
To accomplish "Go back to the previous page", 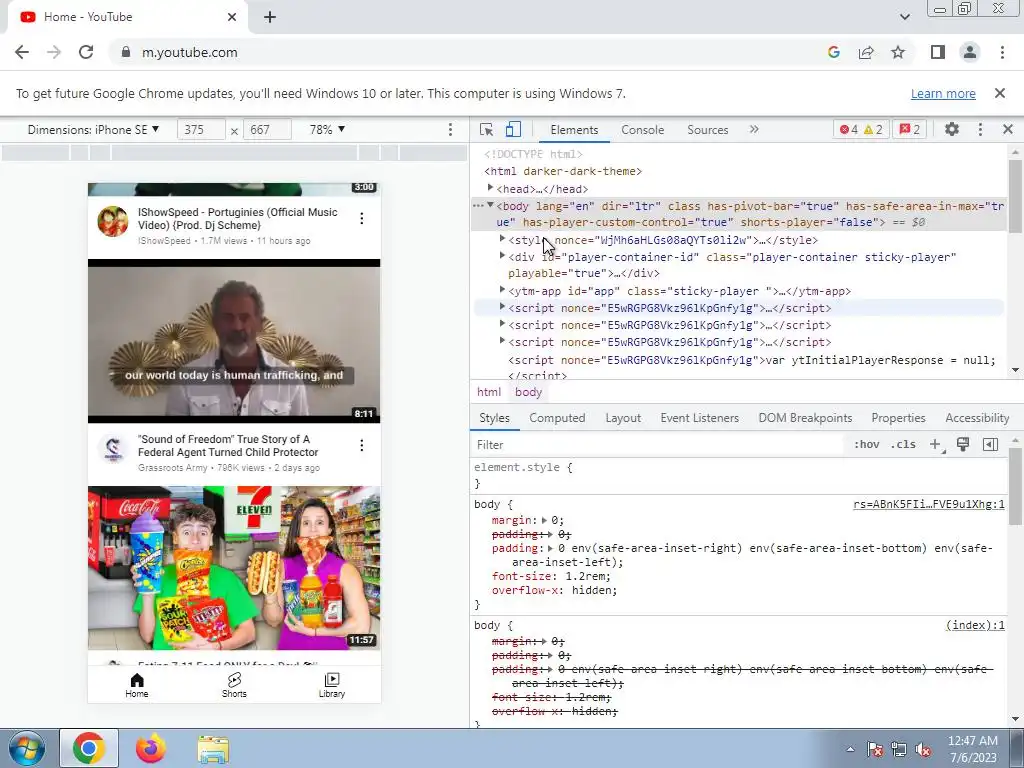I will [22, 52].
